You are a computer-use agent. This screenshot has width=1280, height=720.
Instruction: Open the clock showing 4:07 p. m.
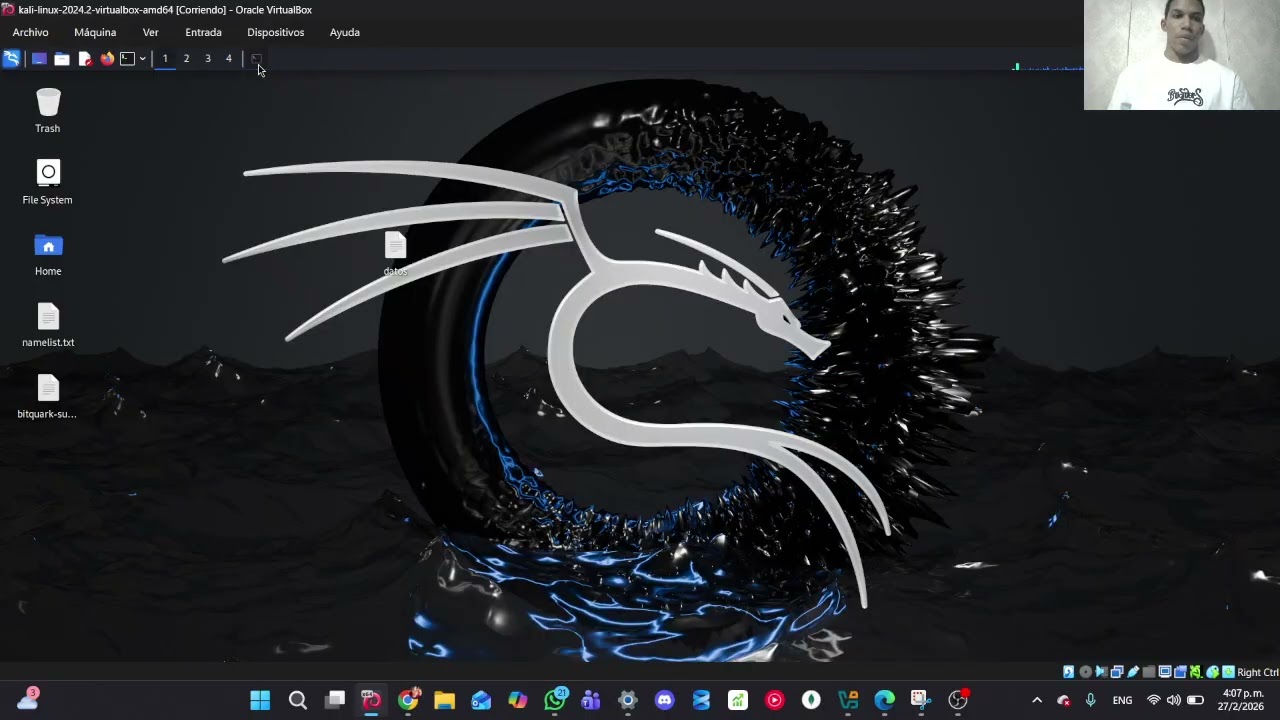click(1243, 700)
